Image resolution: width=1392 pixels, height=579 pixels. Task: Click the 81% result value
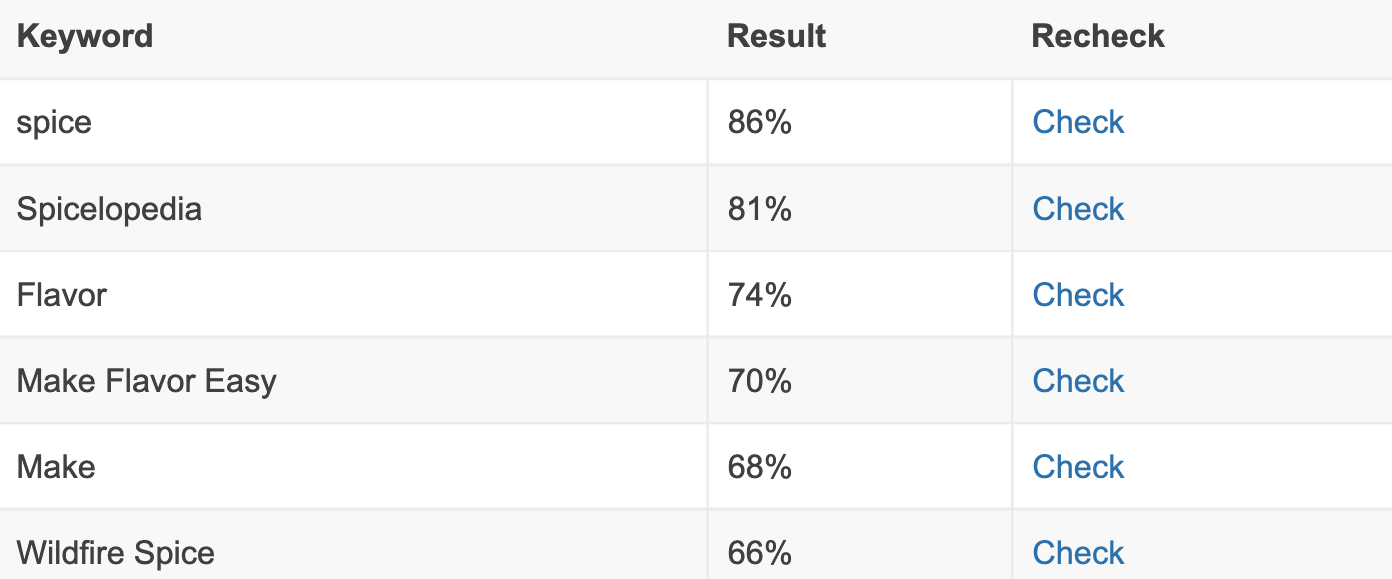(760, 209)
